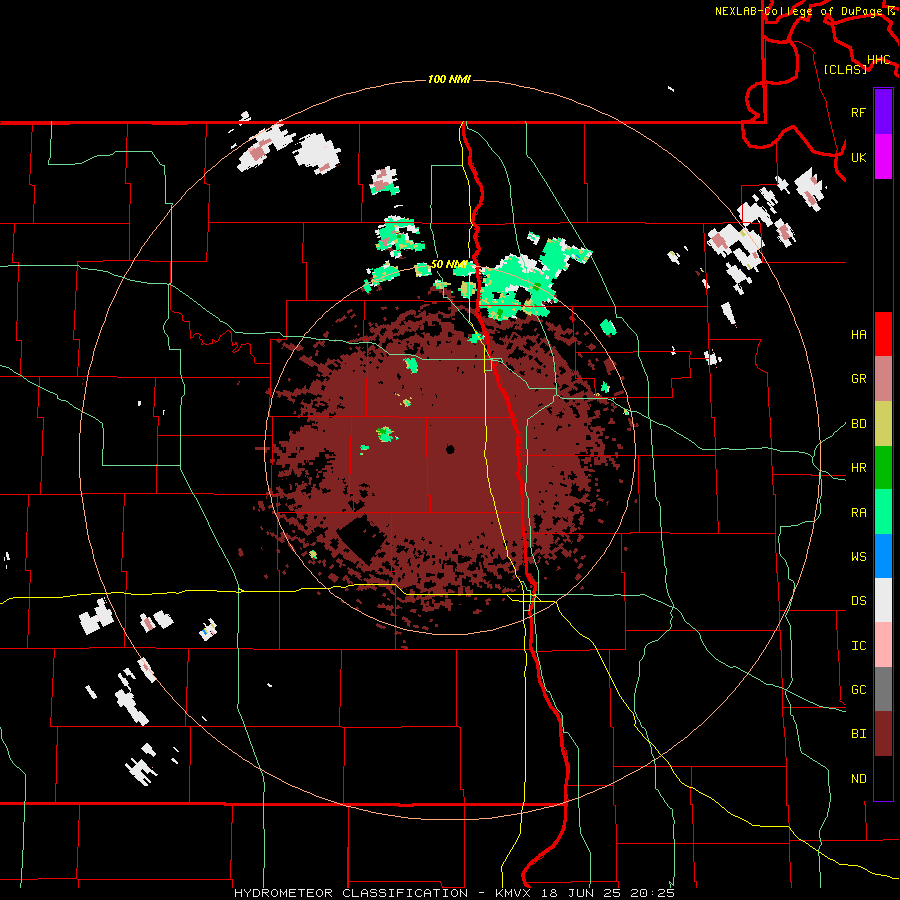The height and width of the screenshot is (900, 900).
Task: Click the radar site black dot at center
Action: pyautogui.click(x=450, y=449)
